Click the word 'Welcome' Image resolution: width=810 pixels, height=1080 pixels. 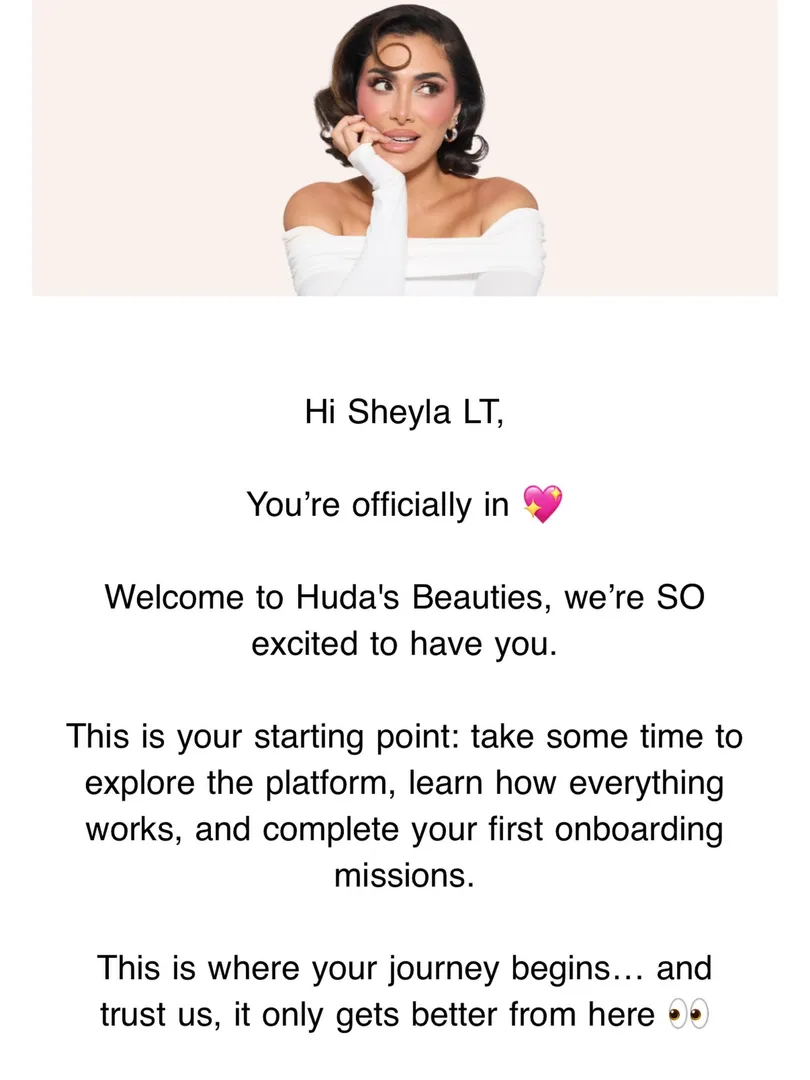pos(174,596)
